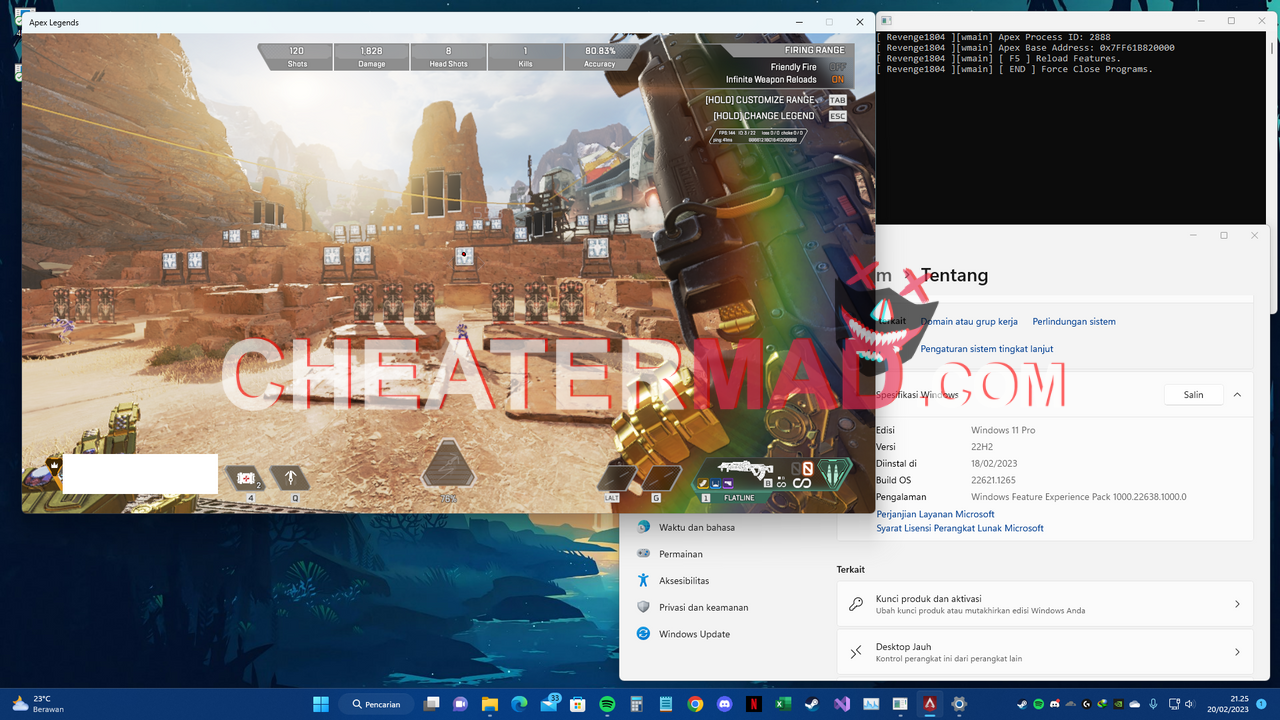Click Domain atau grup kerja link
The image size is (1280, 720).
coord(969,322)
